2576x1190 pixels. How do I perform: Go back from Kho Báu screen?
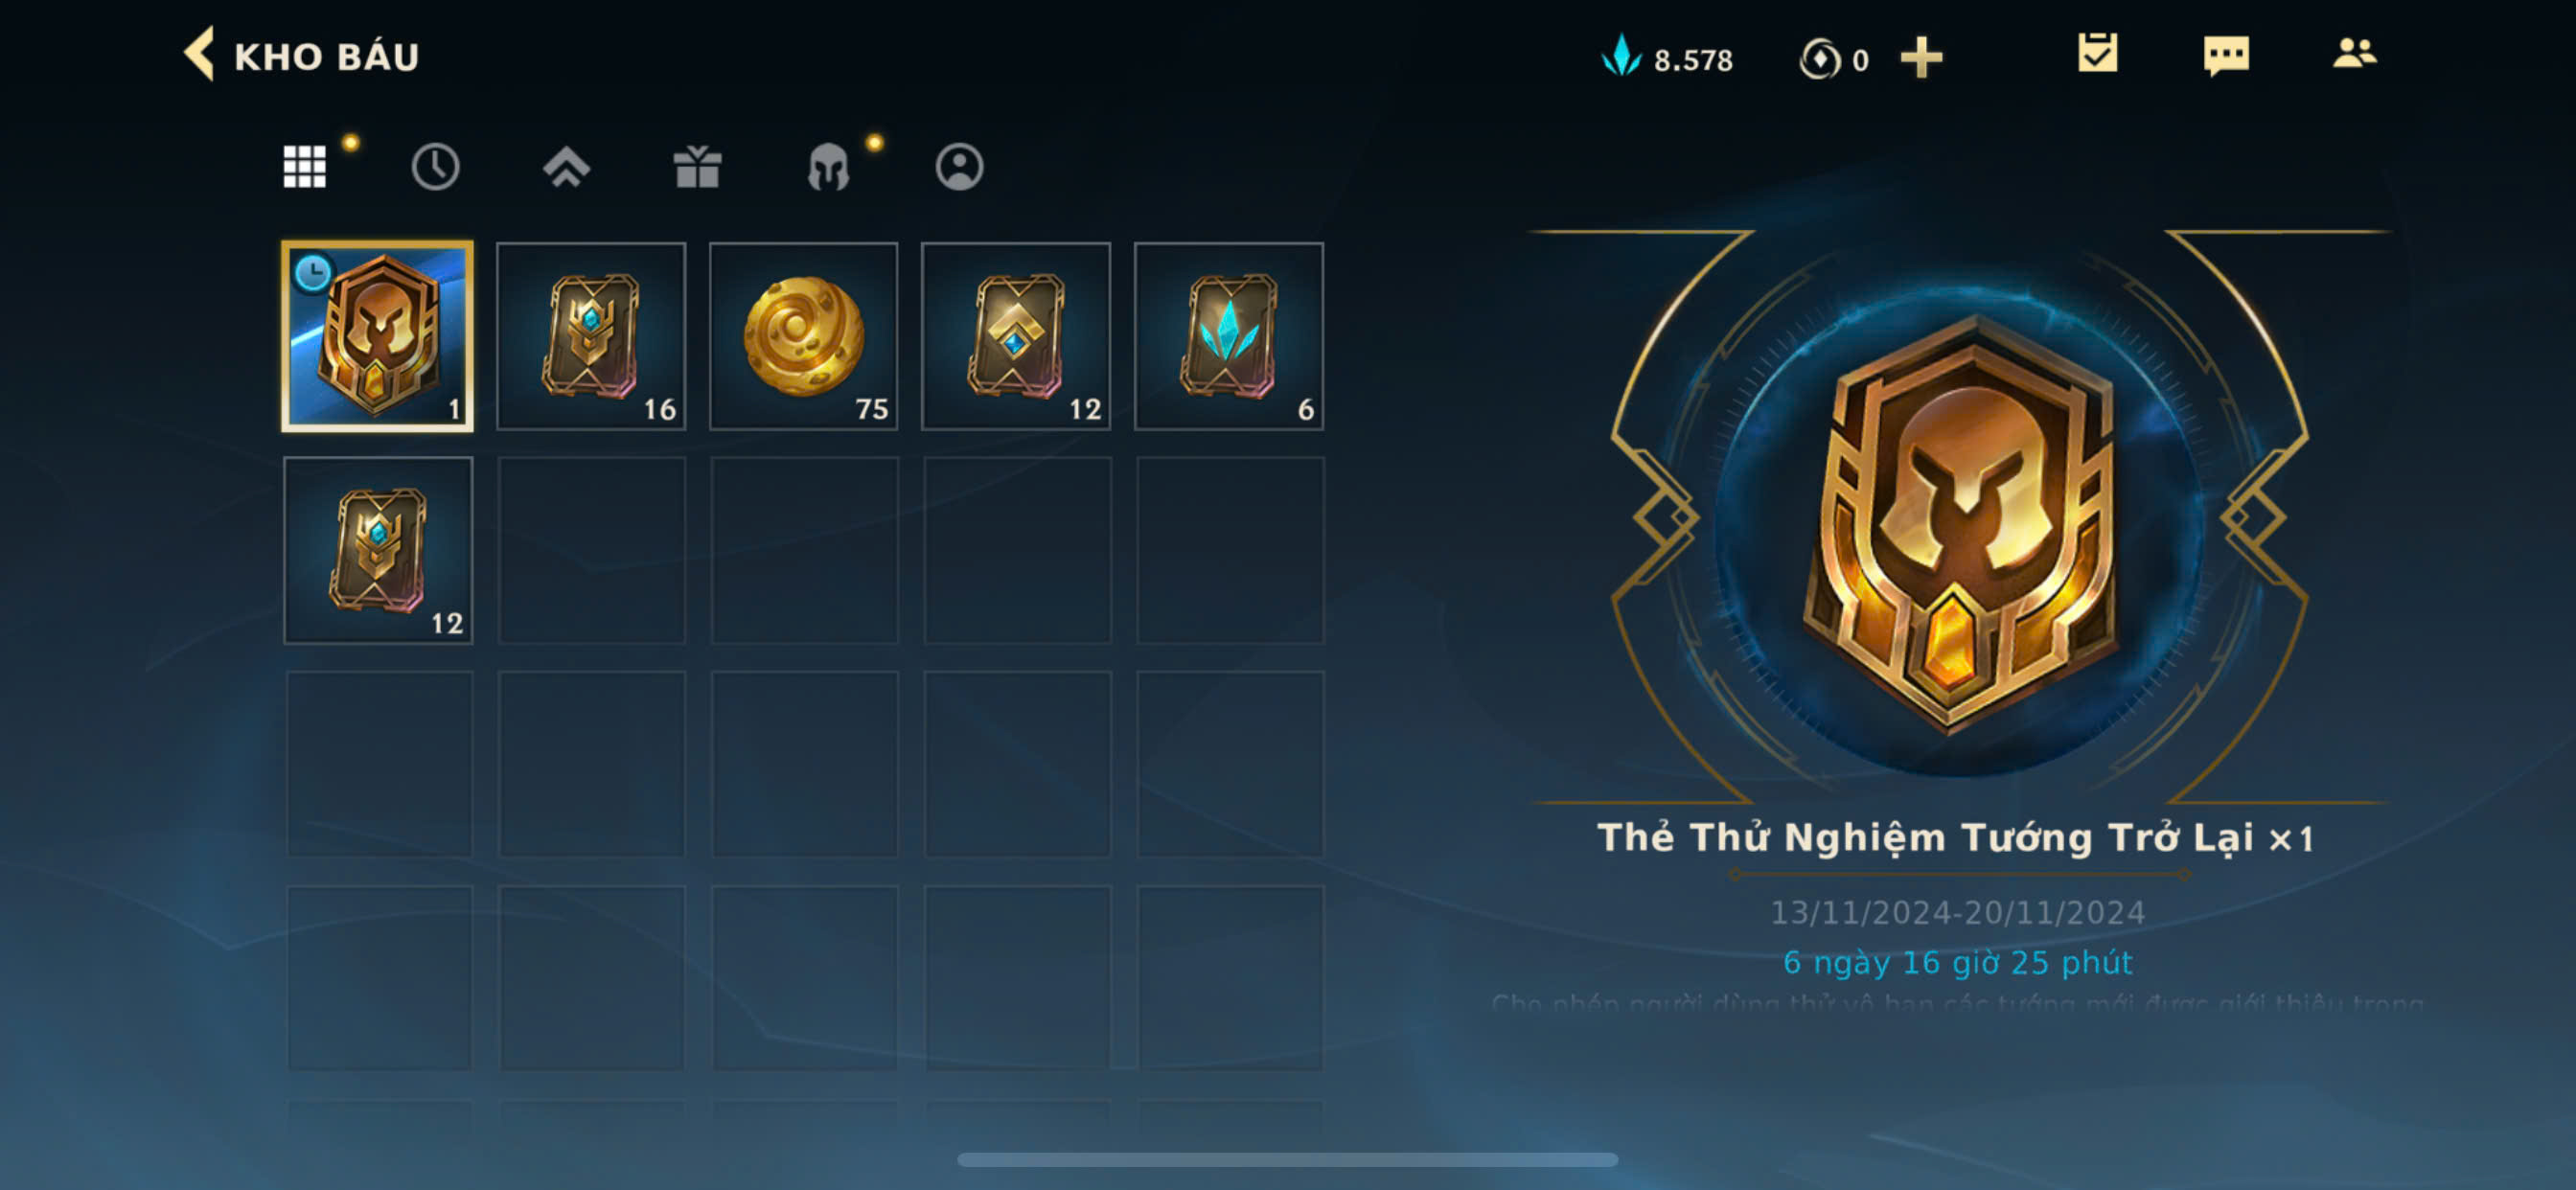pos(199,55)
